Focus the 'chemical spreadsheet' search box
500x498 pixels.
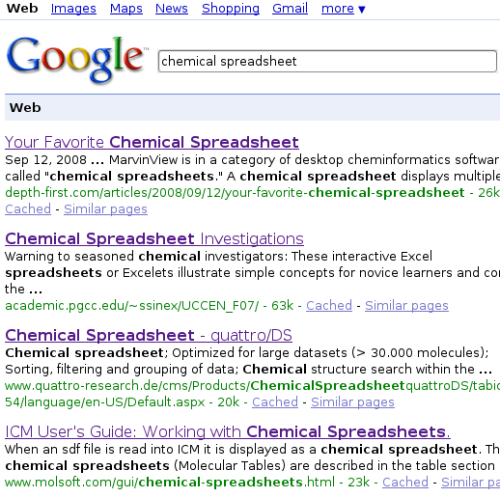click(x=327, y=61)
